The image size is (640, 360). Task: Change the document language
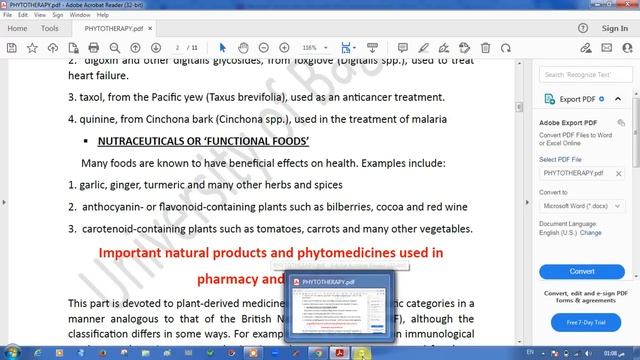pyautogui.click(x=591, y=233)
